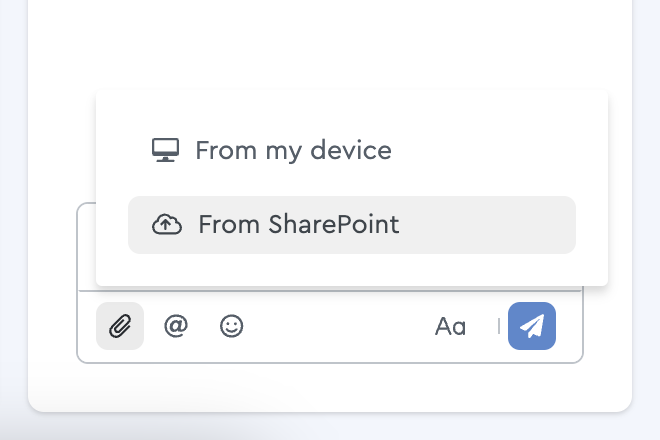Choose From my device upload option
660x440 pixels.
click(x=352, y=150)
